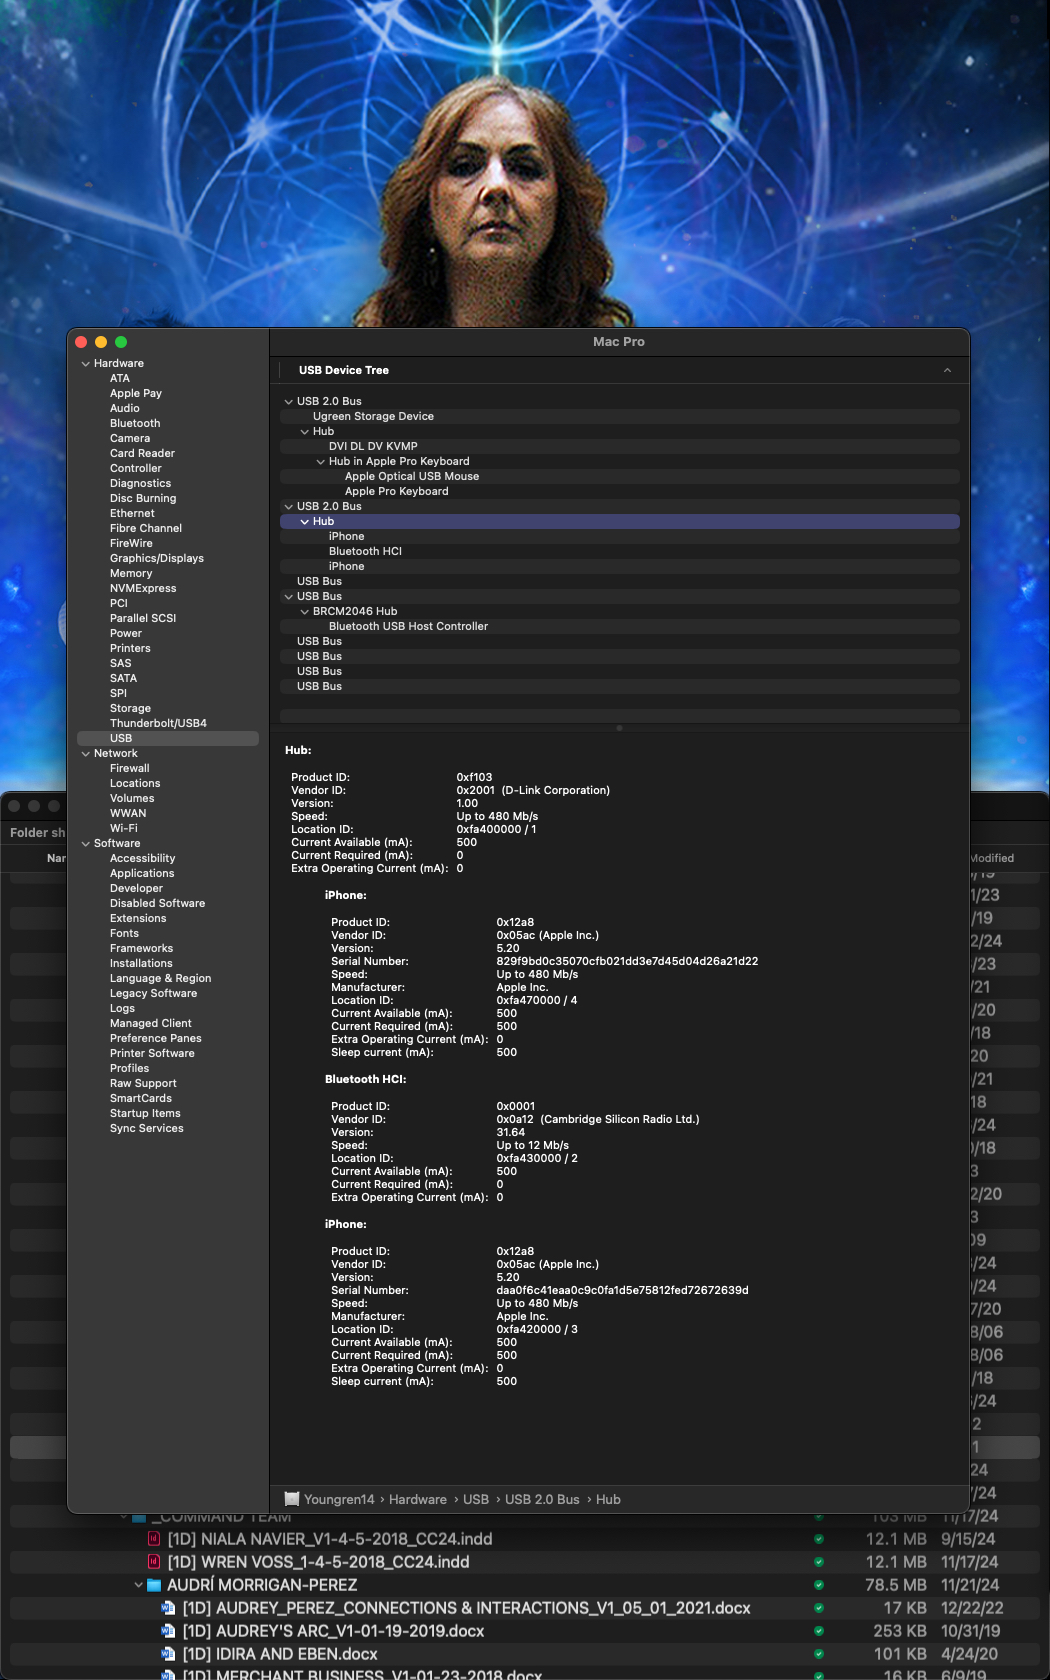
Task: Click the sync status icon for AUDRÍ MORRIGAN-PEREZ folder
Action: pos(819,1585)
